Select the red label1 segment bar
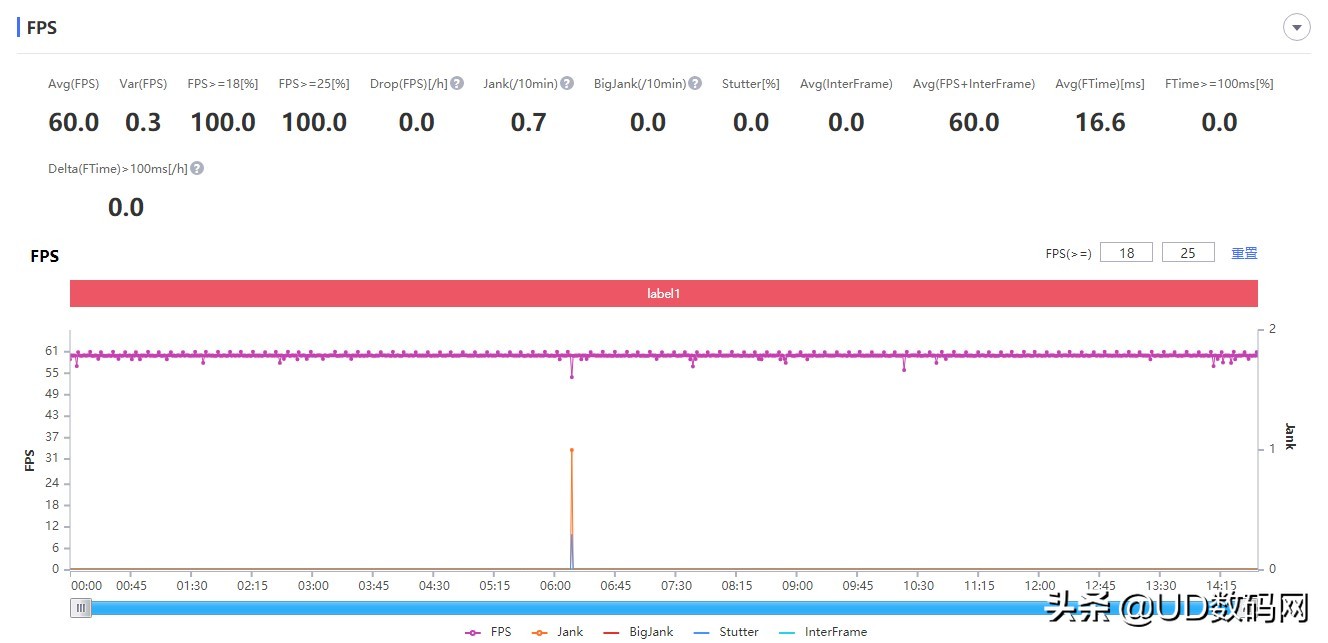Image resolution: width=1328 pixels, height=643 pixels. point(663,294)
